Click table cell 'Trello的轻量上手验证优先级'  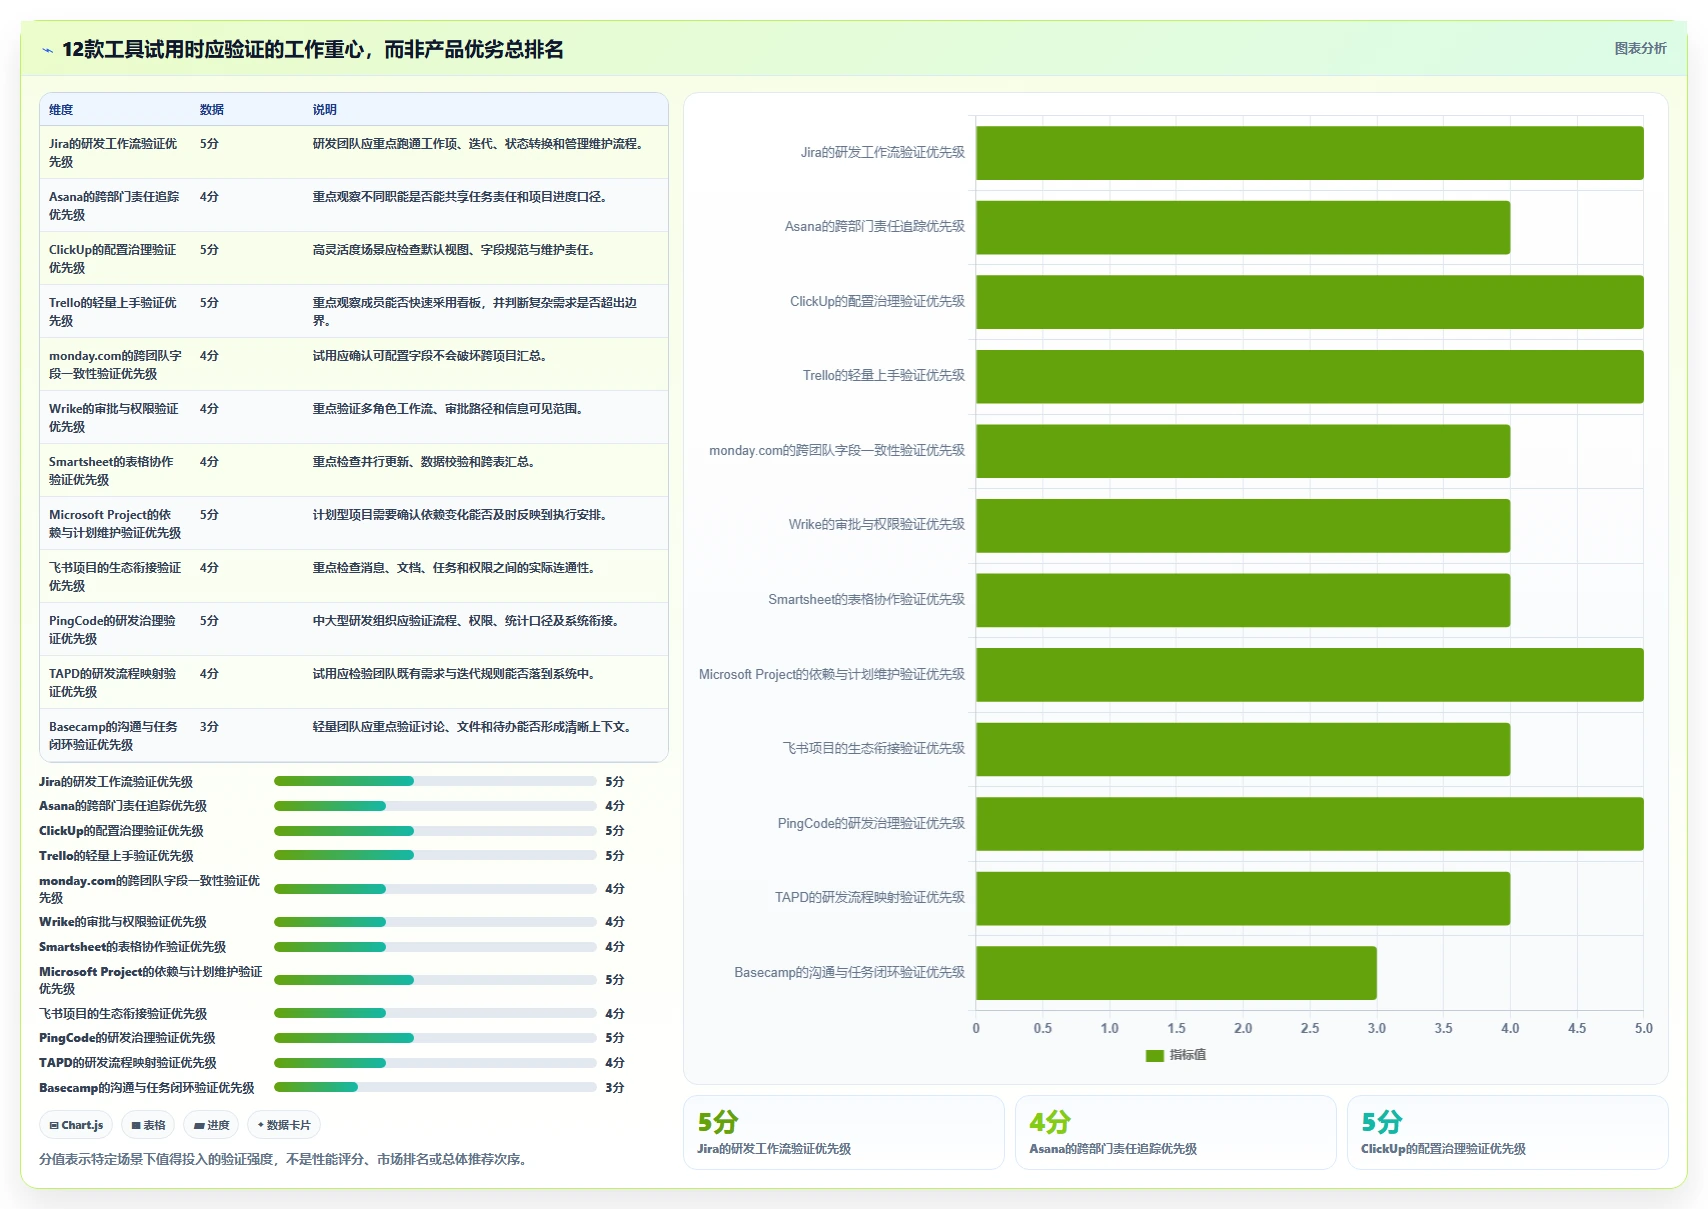[114, 311]
